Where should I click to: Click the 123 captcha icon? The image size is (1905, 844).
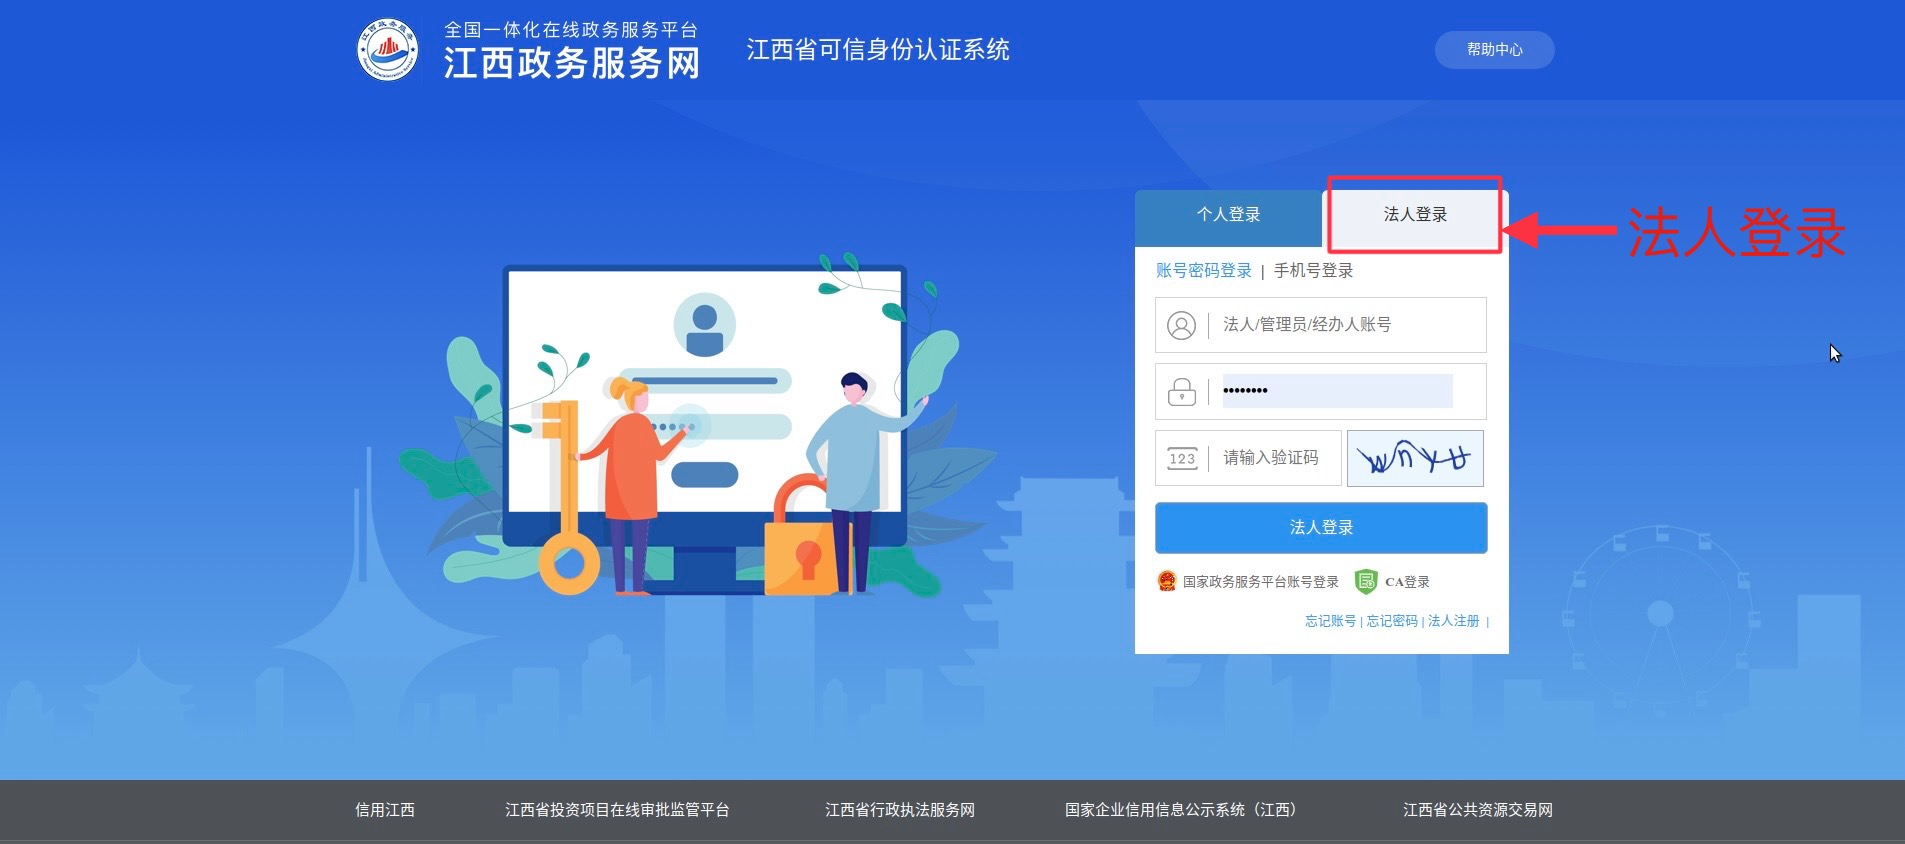point(1181,458)
